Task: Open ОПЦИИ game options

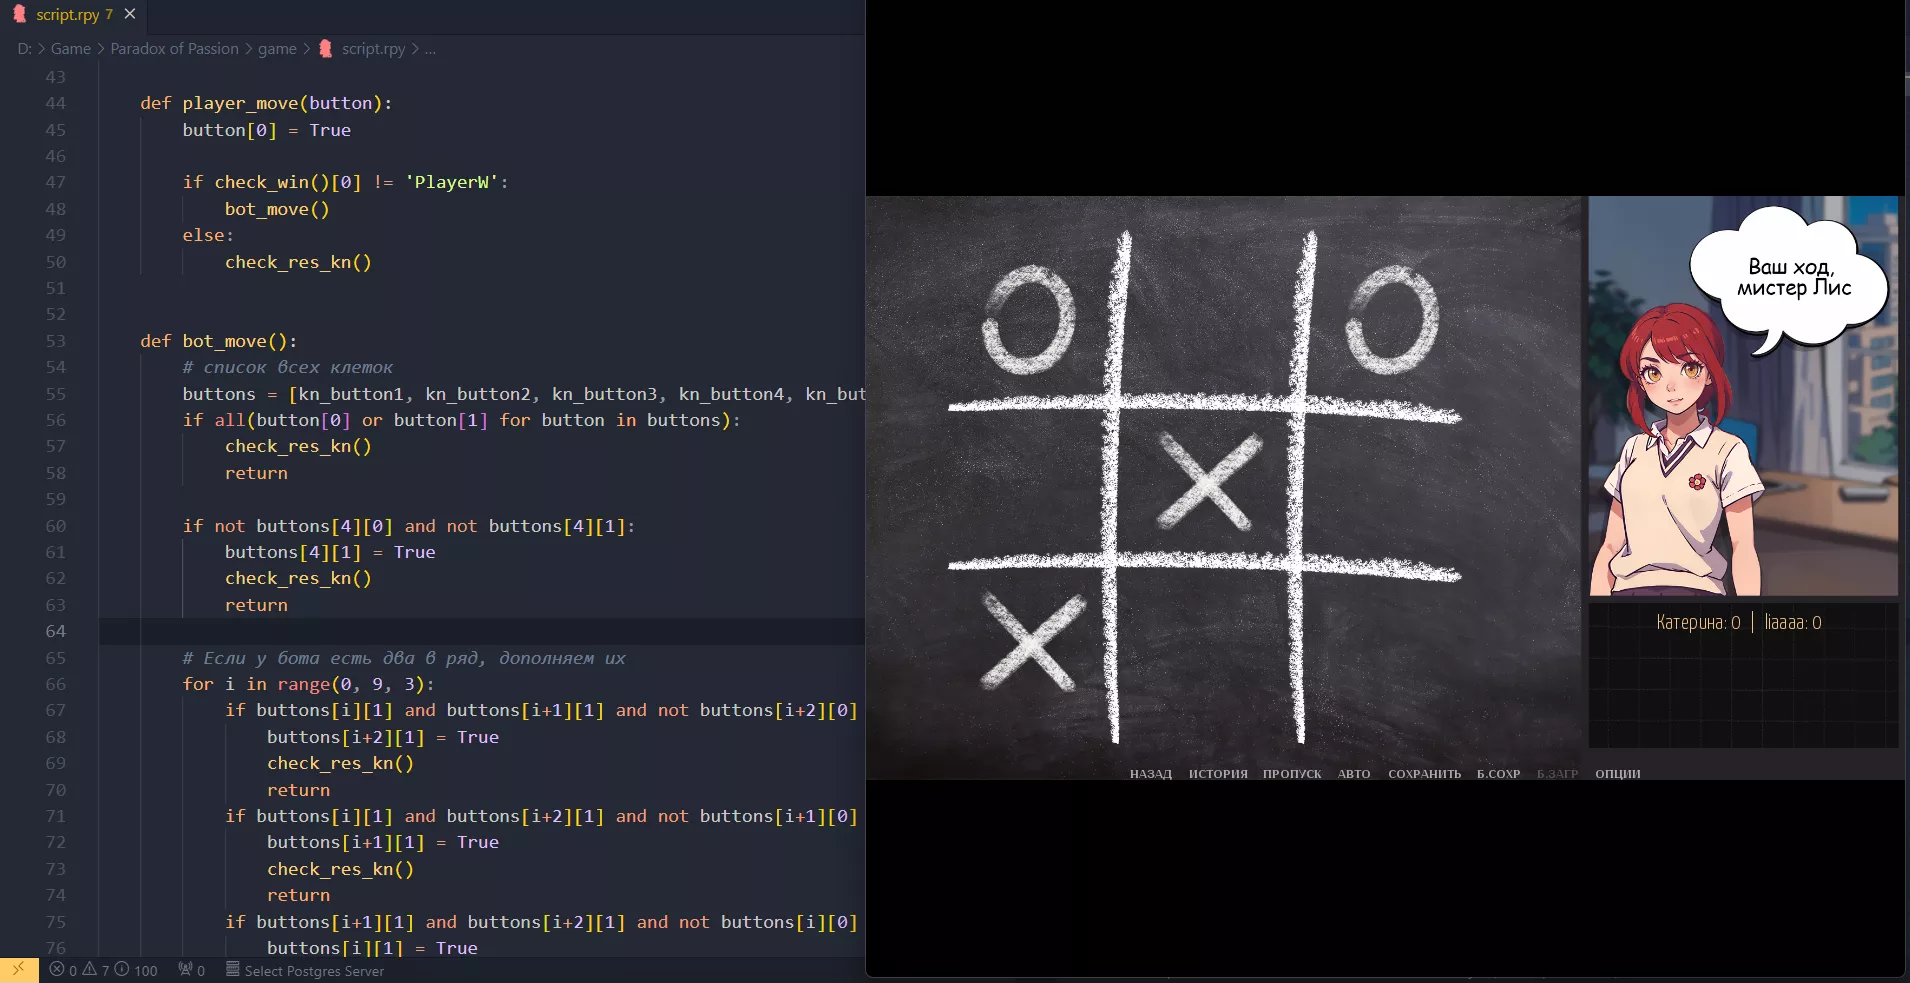Action: pos(1617,774)
